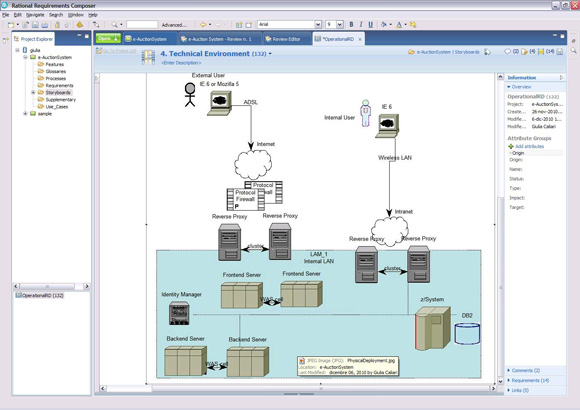Image resolution: width=580 pixels, height=410 pixels.
Task: Open the Technical Environment title dropdown arrow
Action: point(270,54)
